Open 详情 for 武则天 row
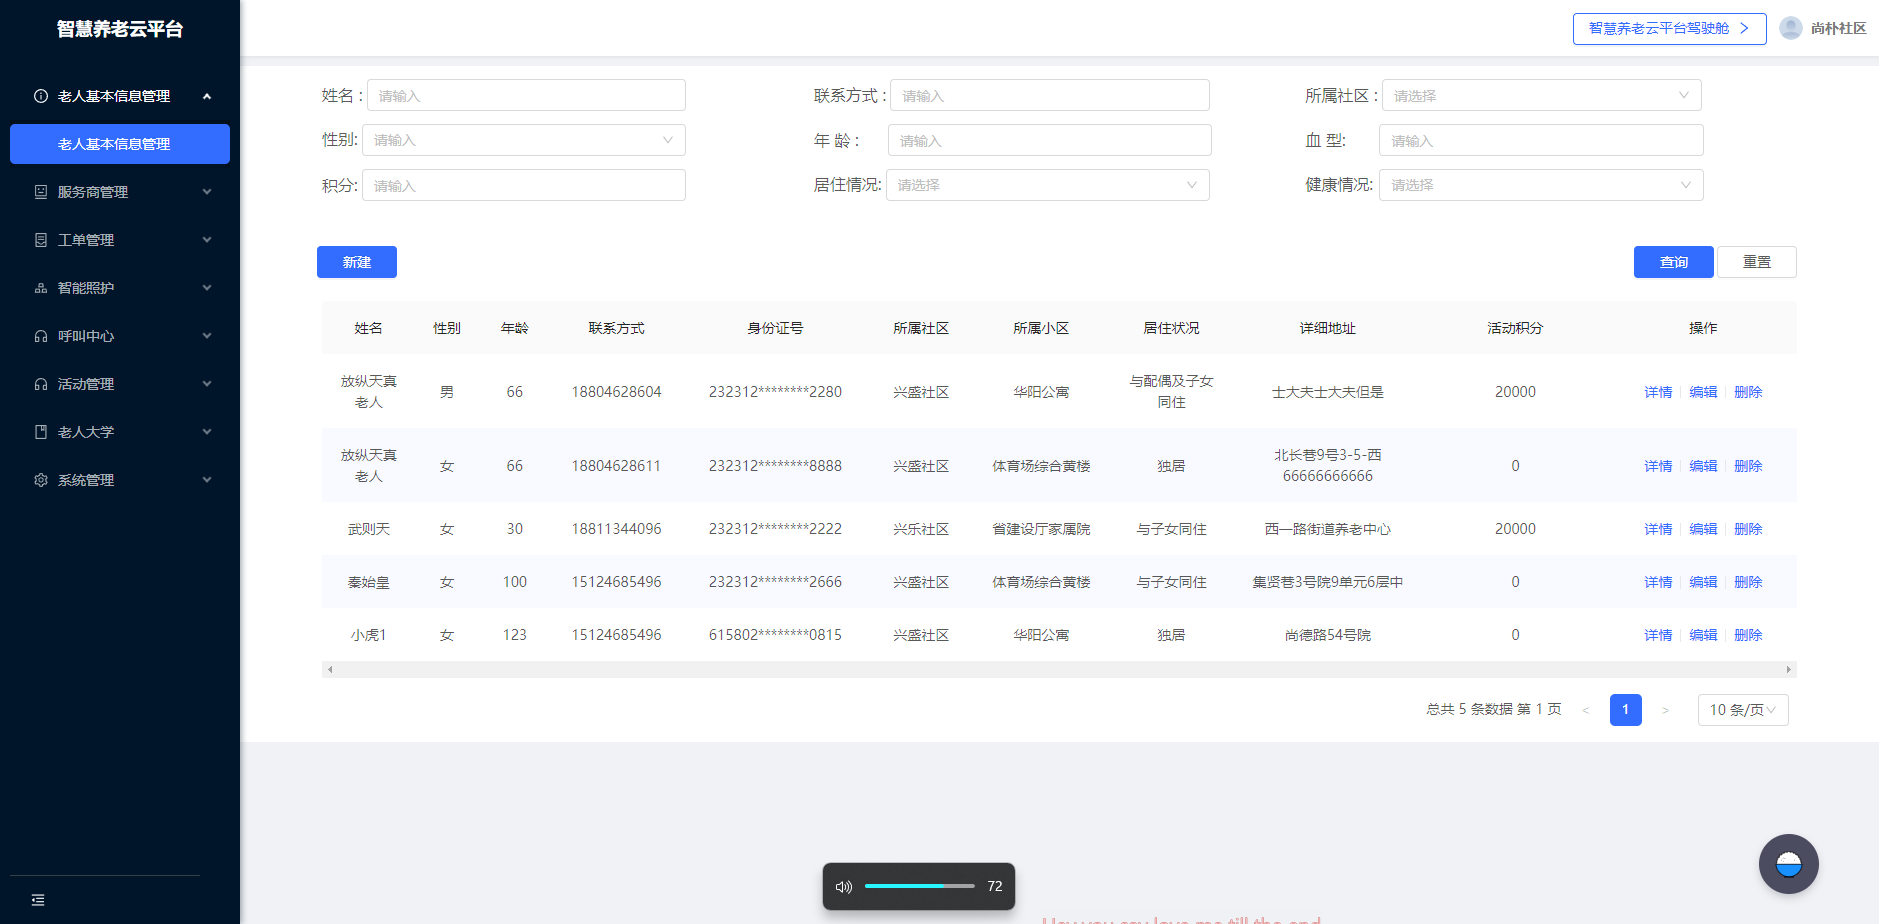This screenshot has width=1879, height=924. [1658, 529]
